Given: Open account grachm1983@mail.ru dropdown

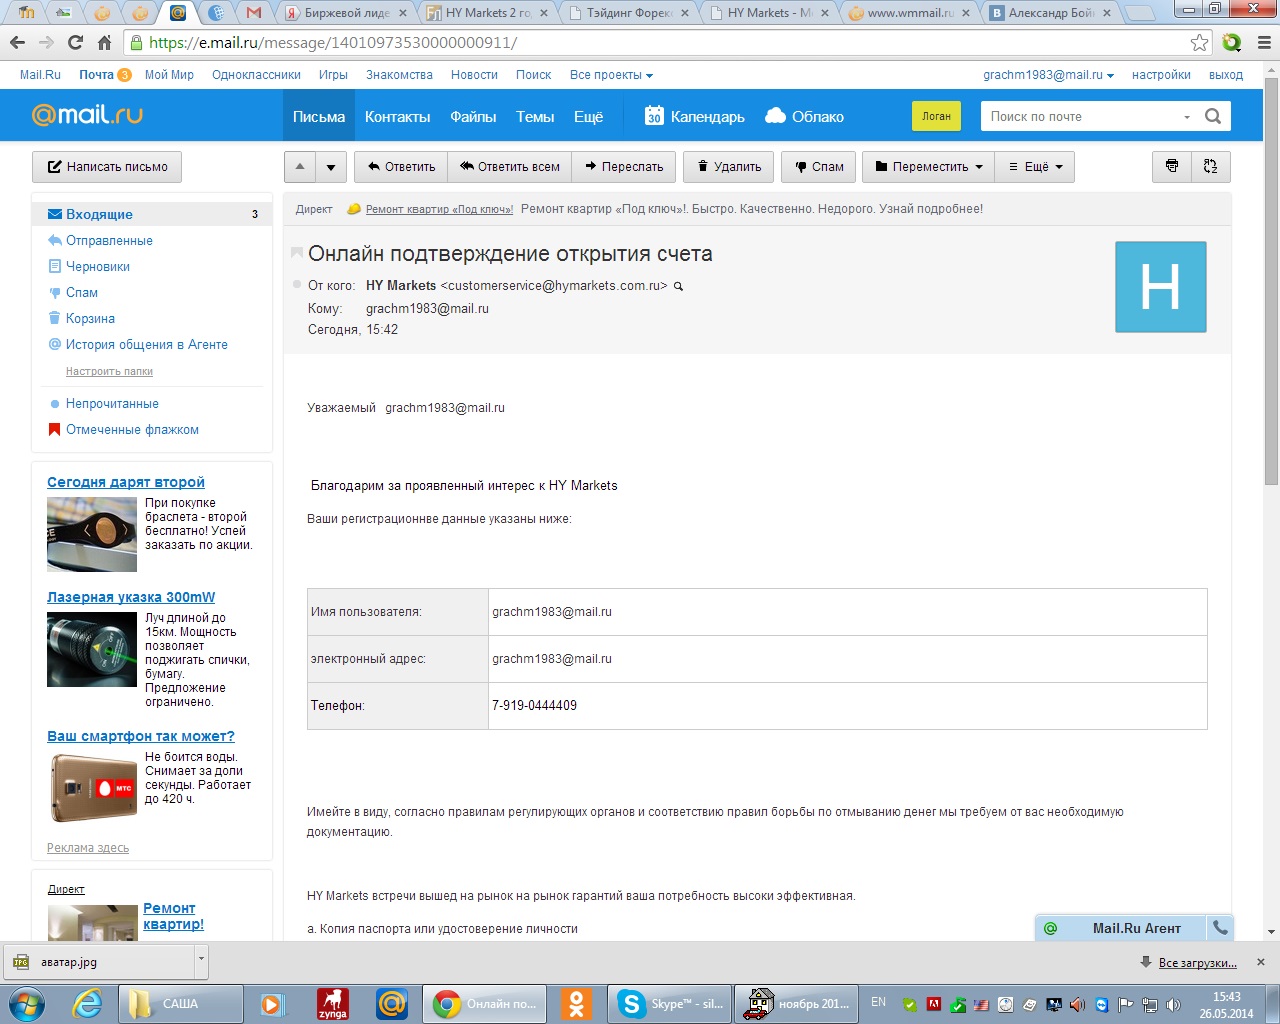Looking at the screenshot, I should [1048, 75].
